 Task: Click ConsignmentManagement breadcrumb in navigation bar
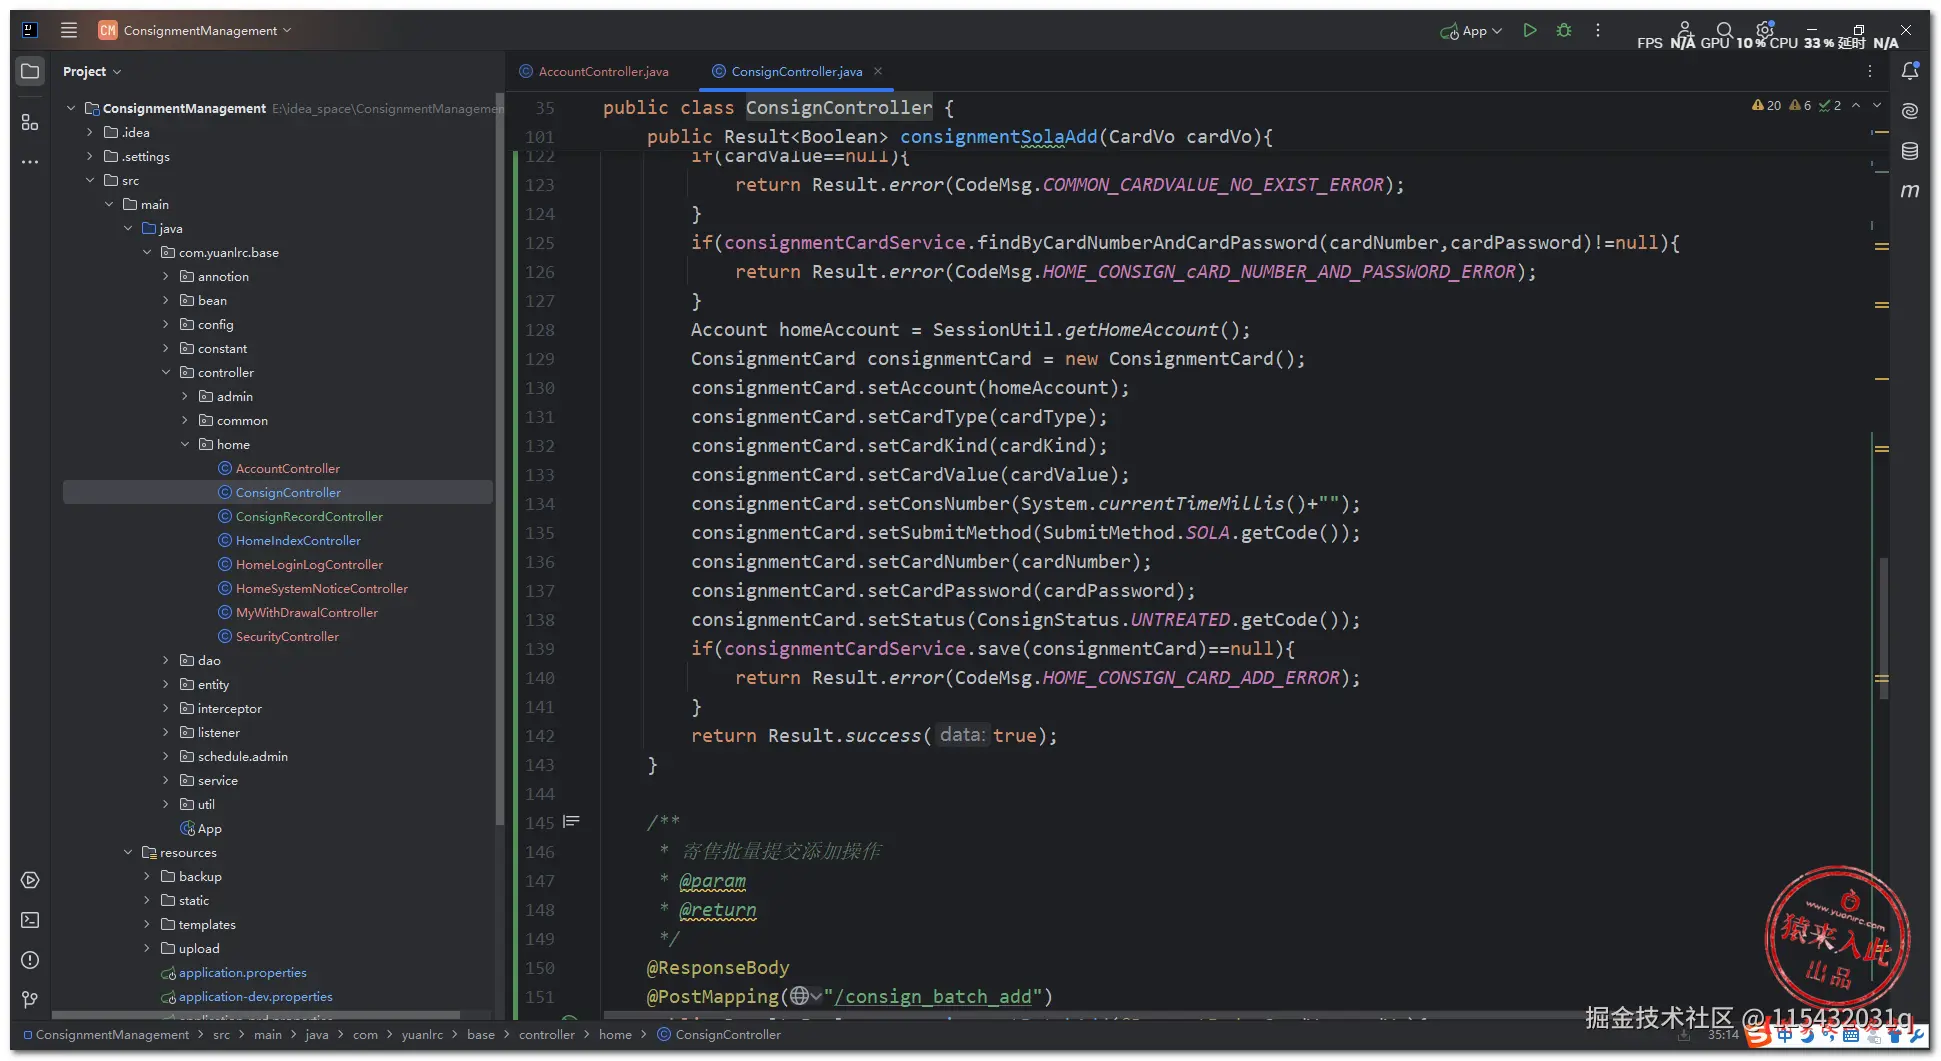[x=106, y=1034]
